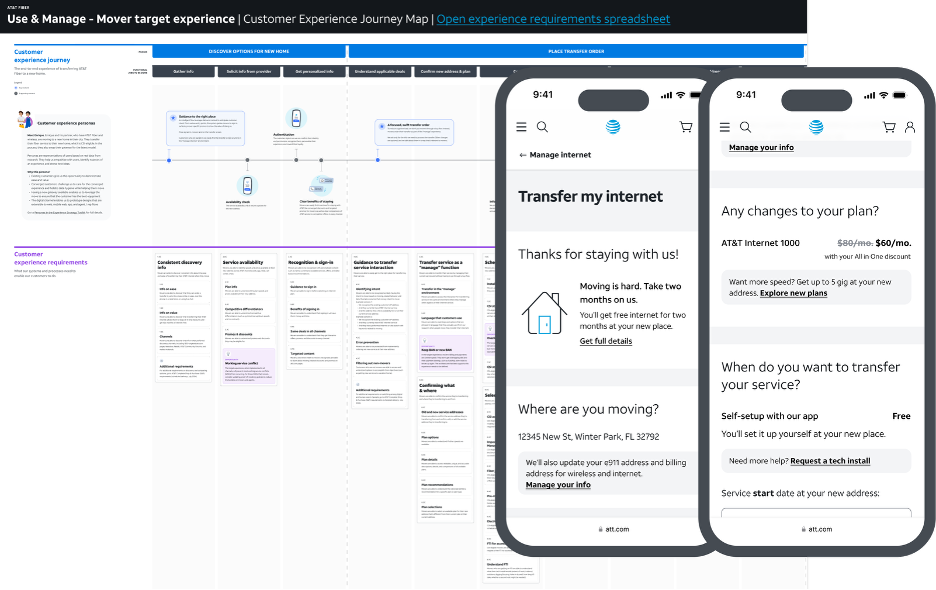The height and width of the screenshot is (590, 936).
Task: Click Customer experience personas people illustration
Action: [25, 119]
